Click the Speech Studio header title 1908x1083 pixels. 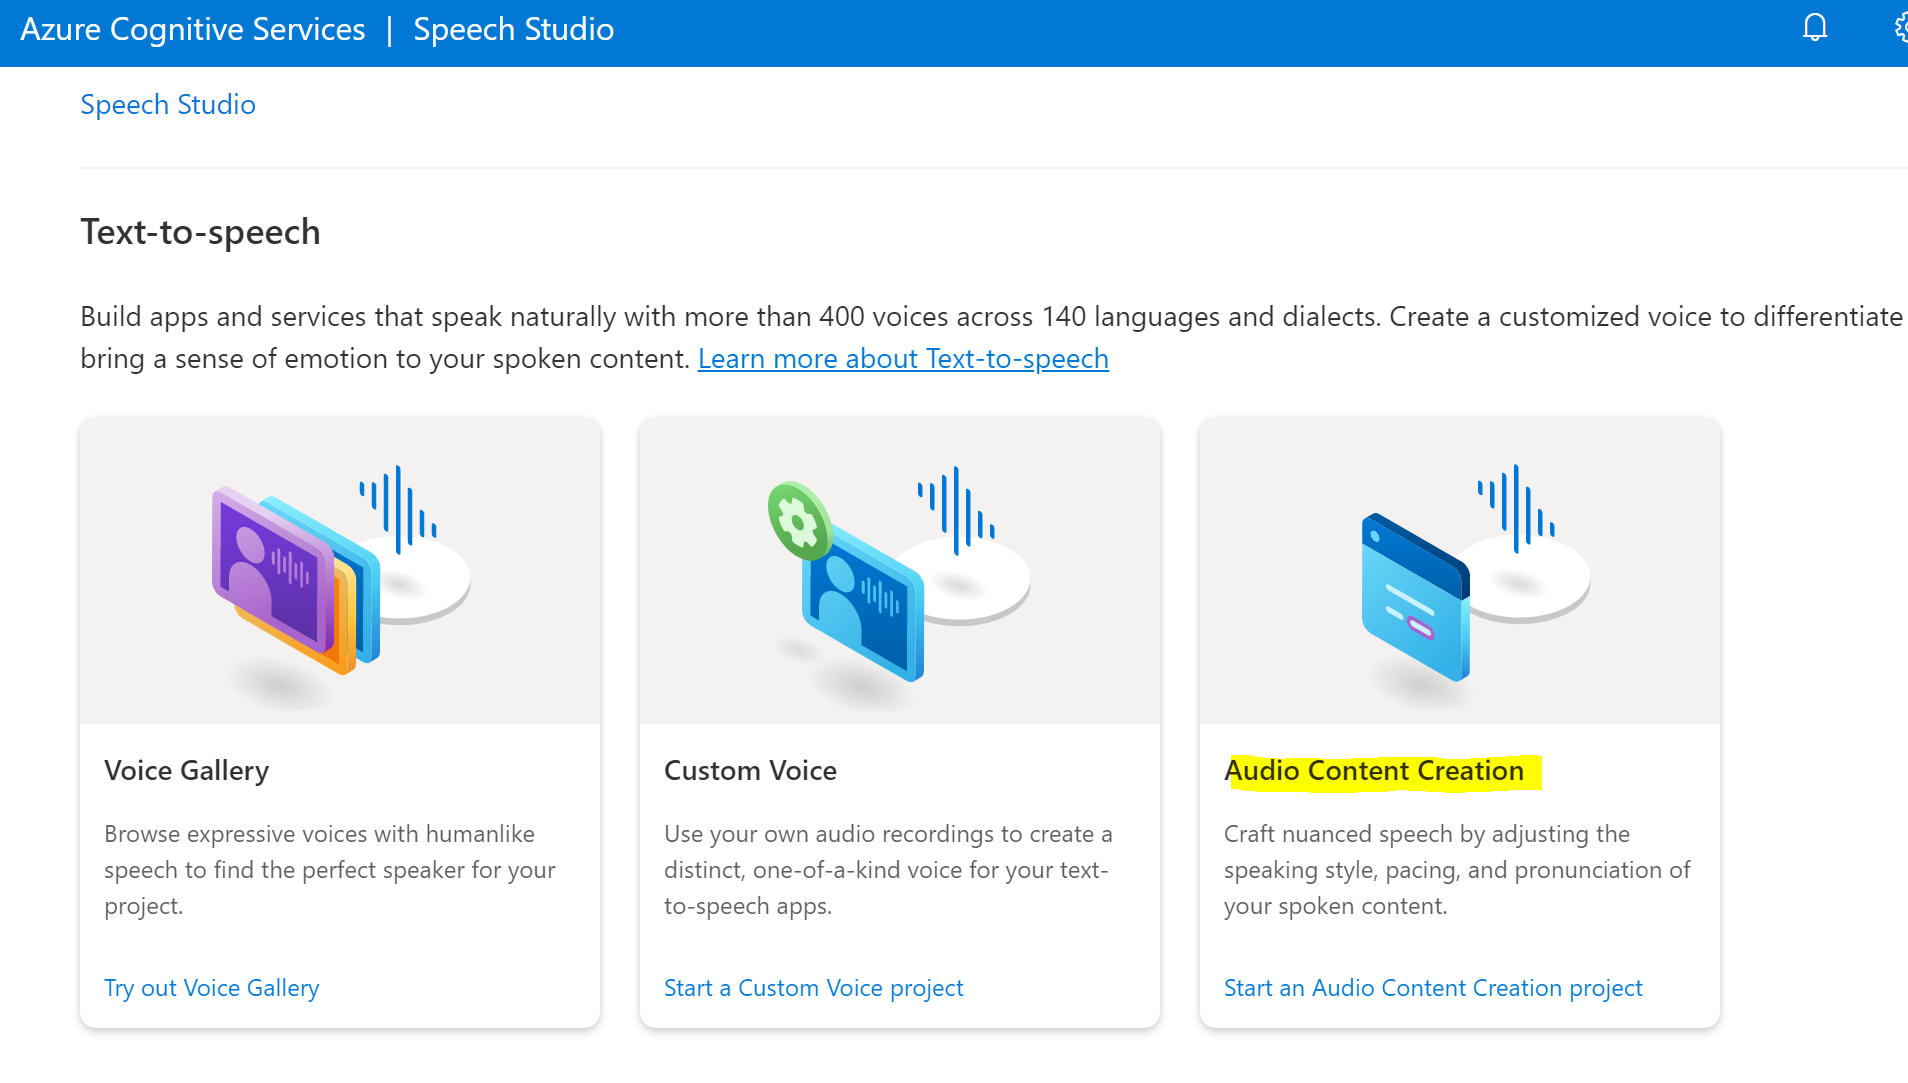(514, 29)
